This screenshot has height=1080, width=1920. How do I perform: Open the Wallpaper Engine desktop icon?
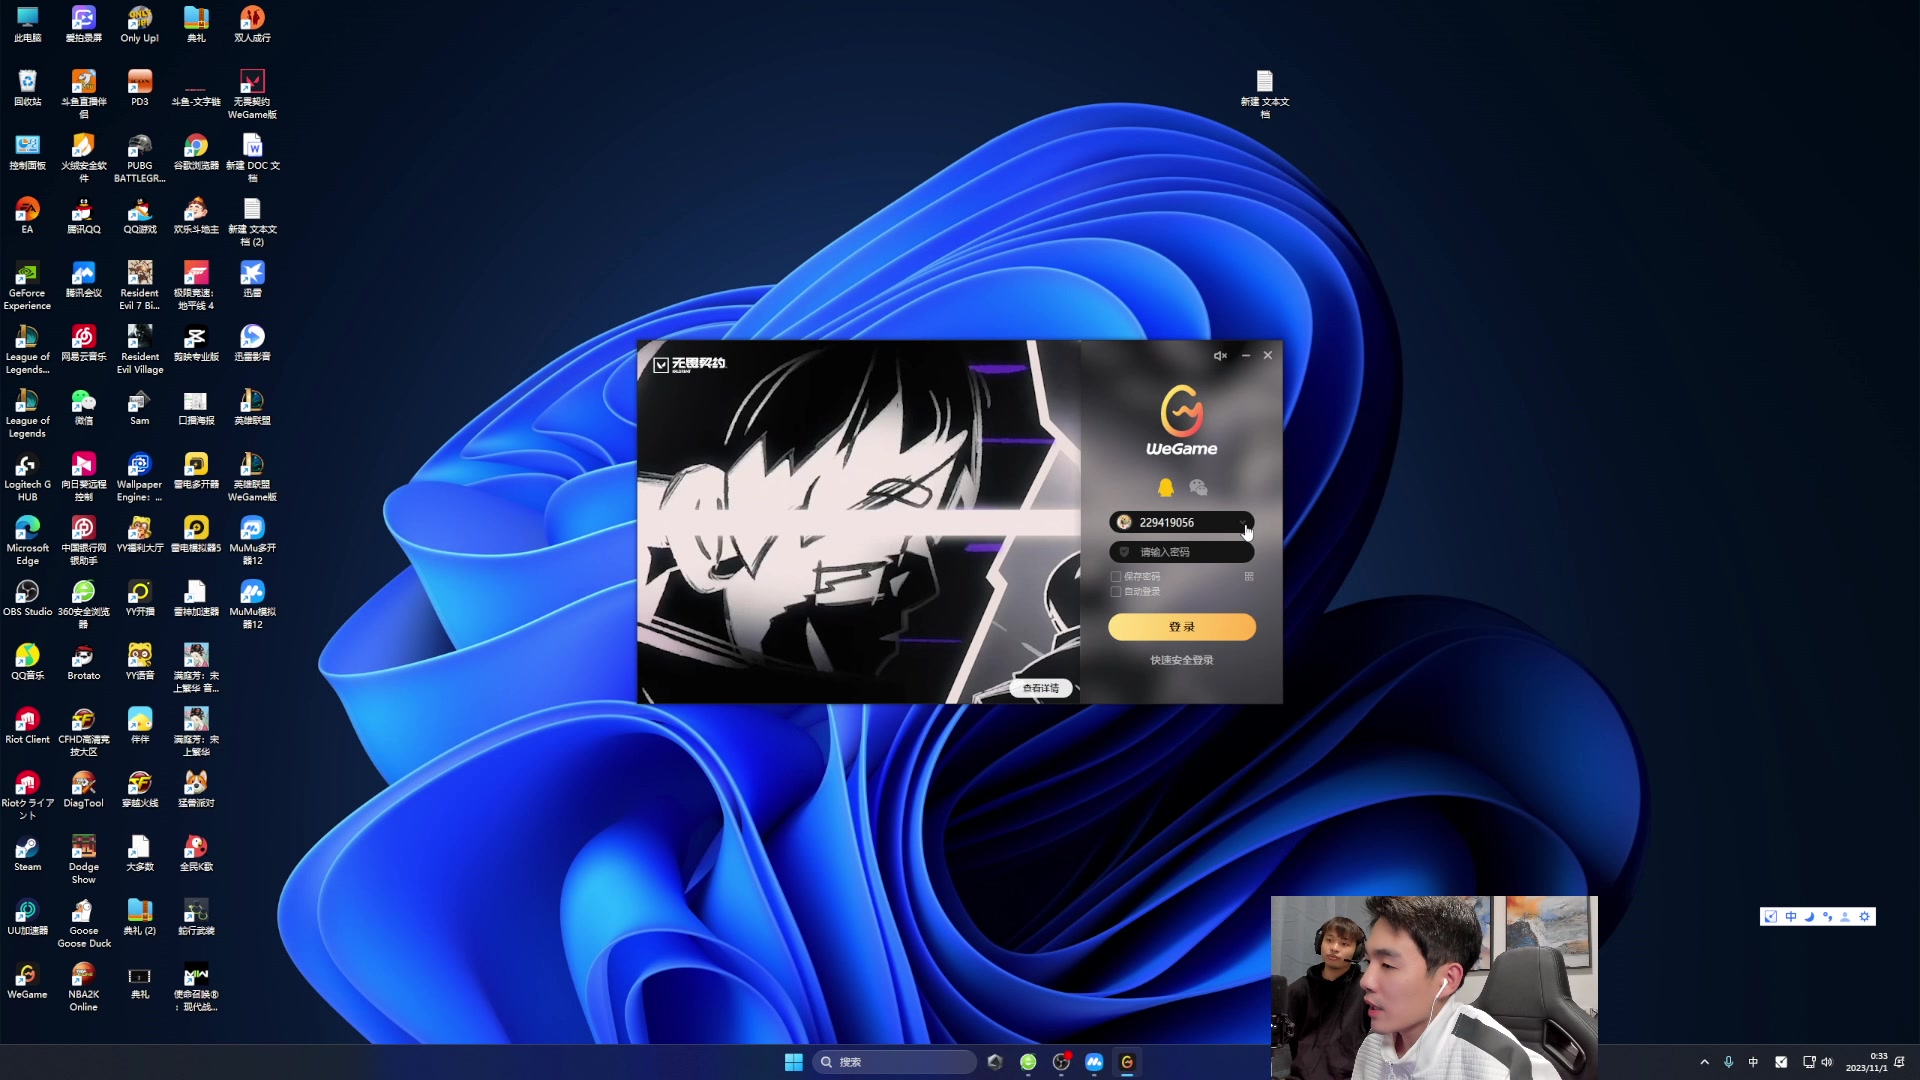(x=140, y=476)
